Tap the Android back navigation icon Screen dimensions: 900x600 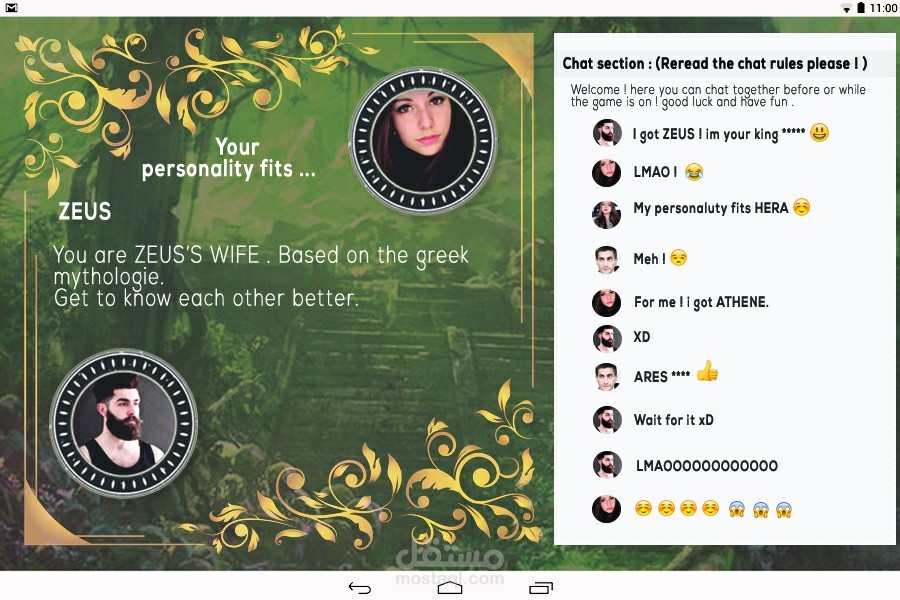click(360, 587)
